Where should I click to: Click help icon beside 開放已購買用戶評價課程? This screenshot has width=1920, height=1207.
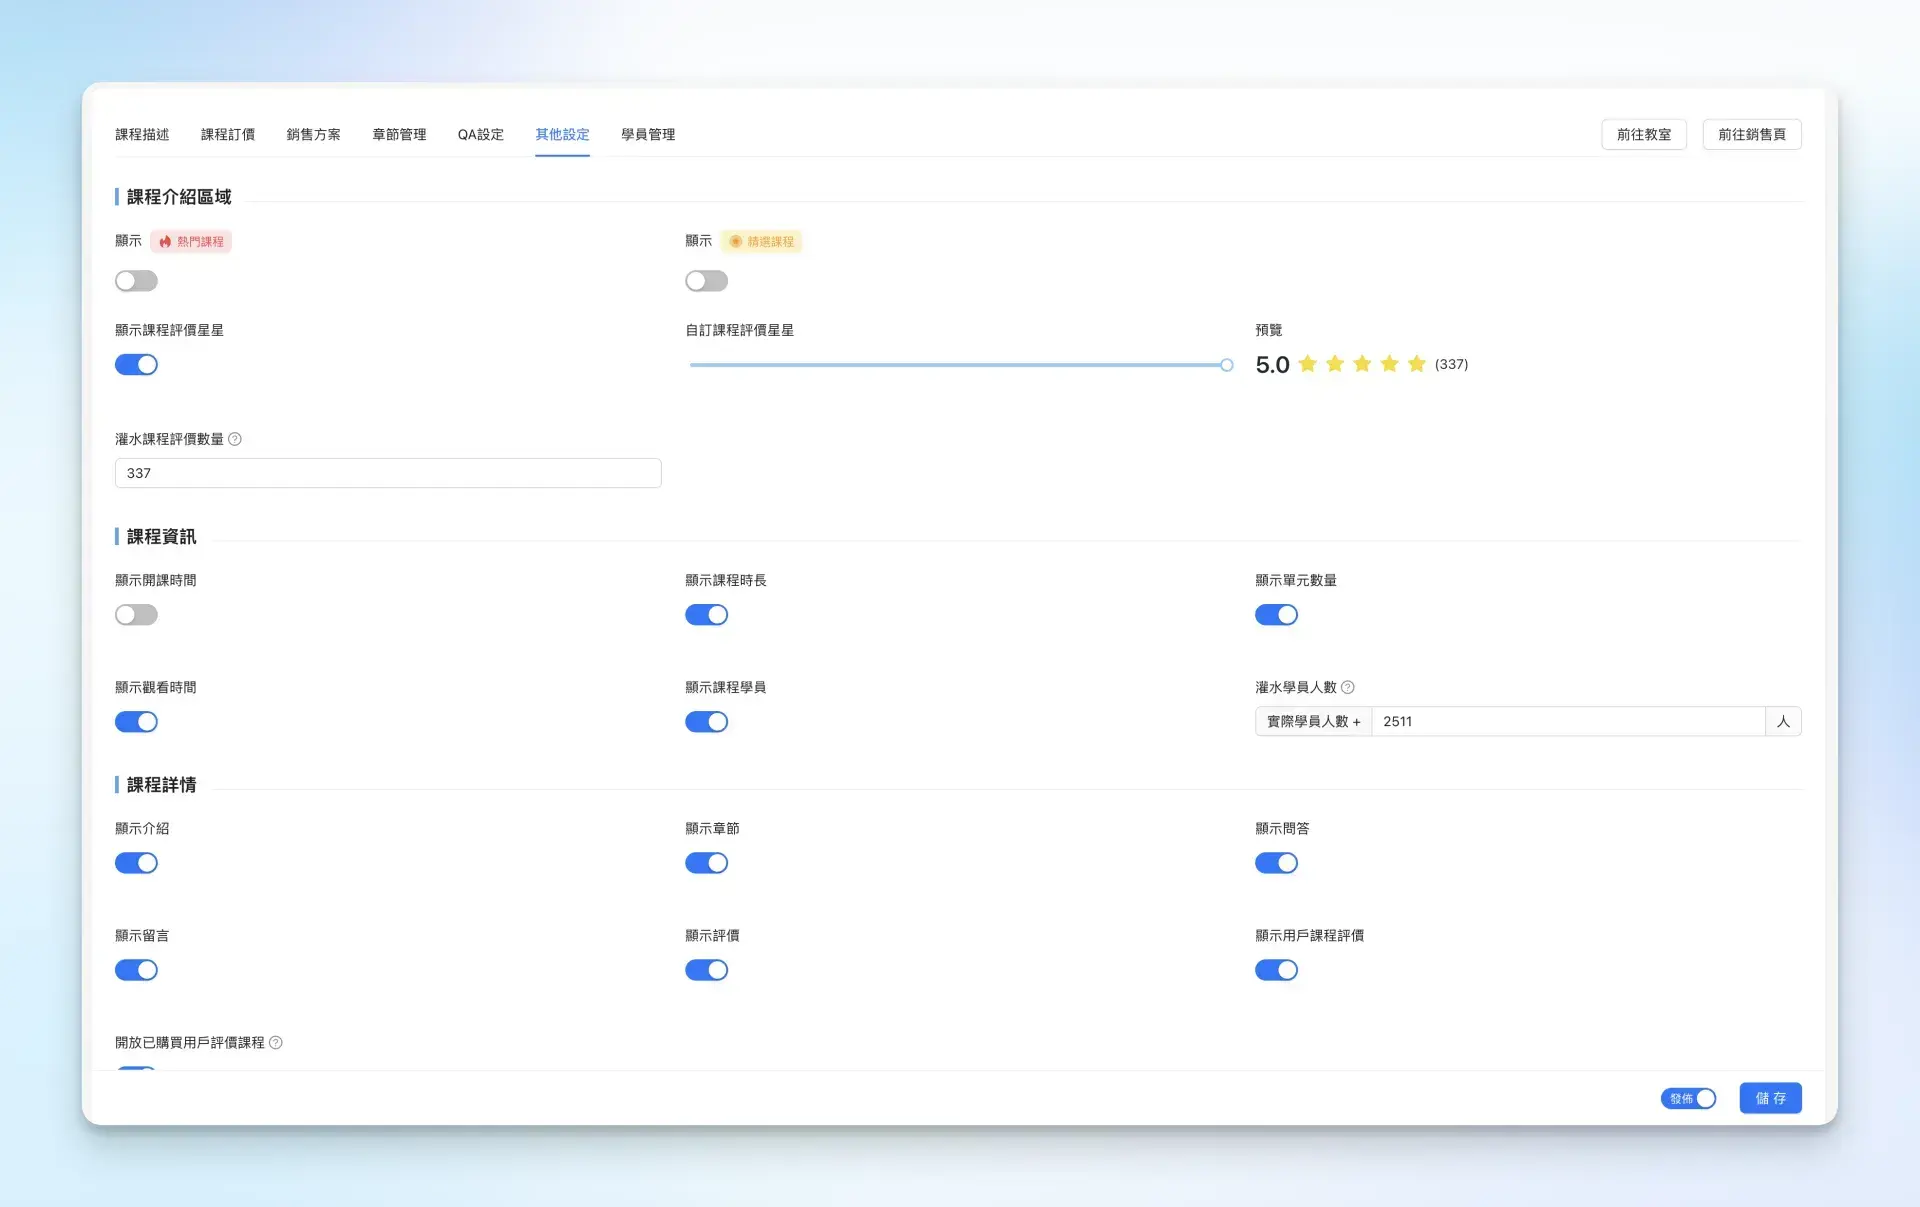point(276,1042)
